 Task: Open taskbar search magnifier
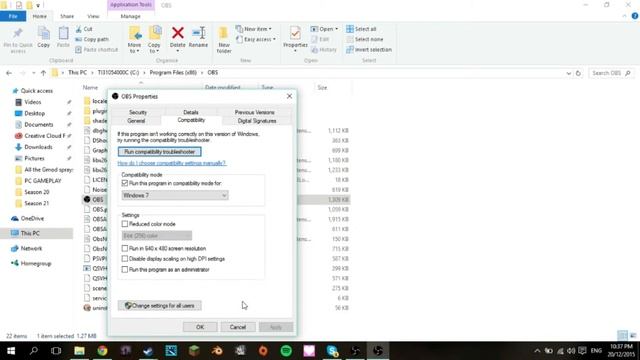click(33, 351)
